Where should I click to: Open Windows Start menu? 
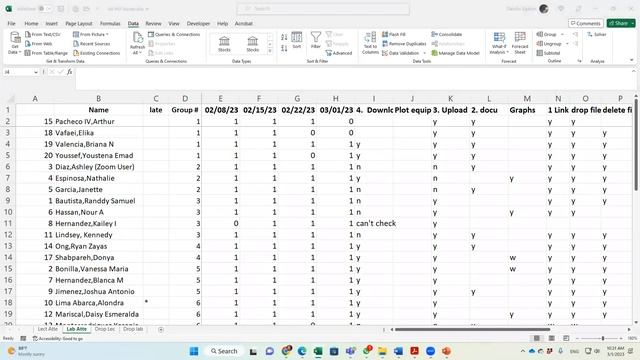click(x=194, y=351)
